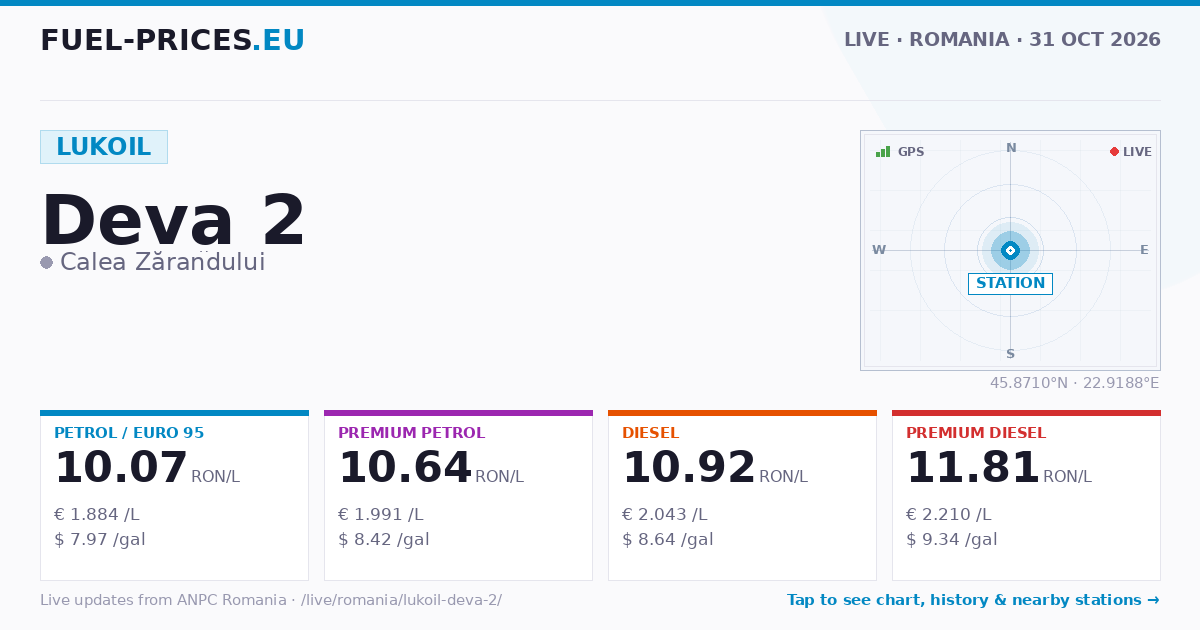Click the red LIVE indicator dot on map
Screen dimensions: 1200x630
(x=1114, y=152)
